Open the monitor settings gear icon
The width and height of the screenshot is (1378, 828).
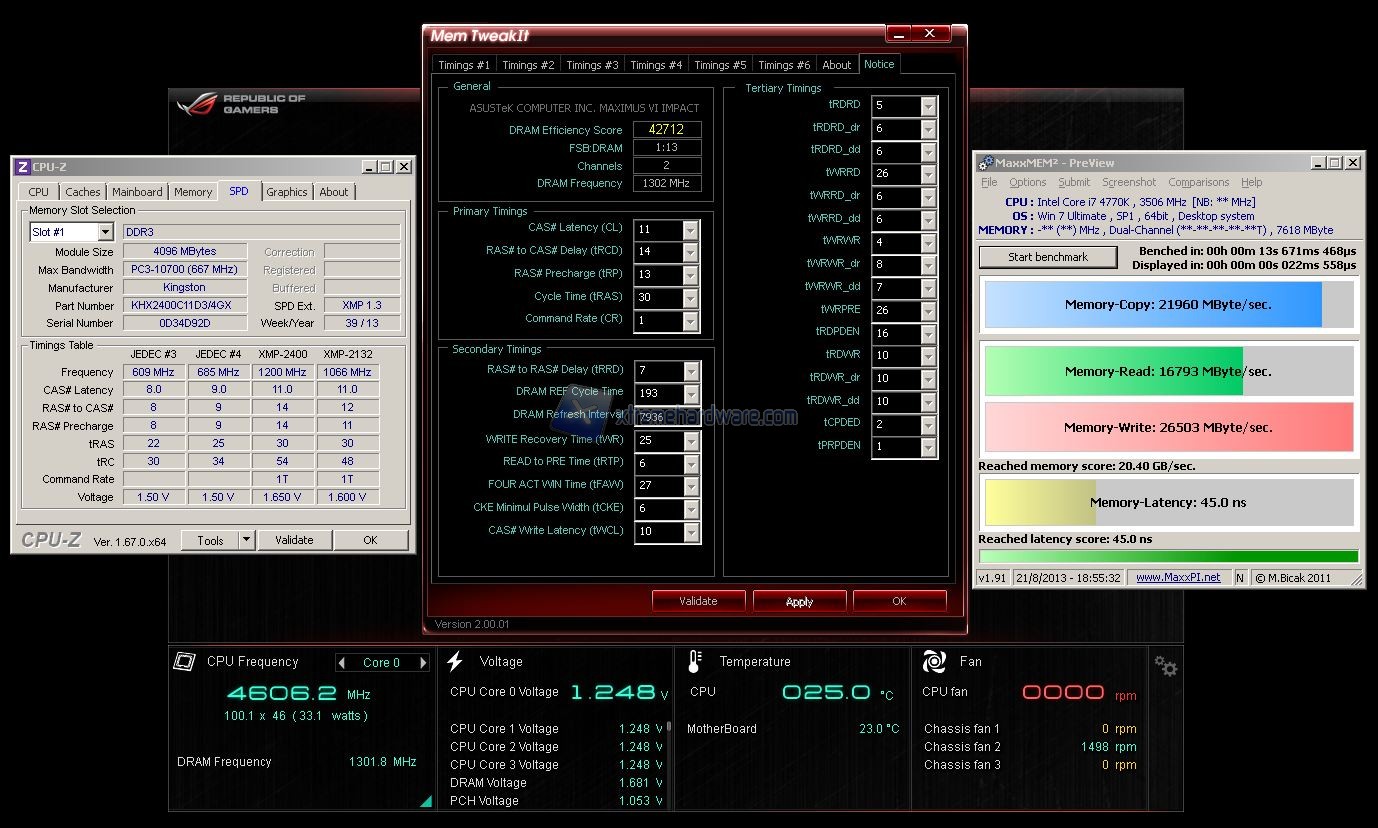coord(1165,666)
